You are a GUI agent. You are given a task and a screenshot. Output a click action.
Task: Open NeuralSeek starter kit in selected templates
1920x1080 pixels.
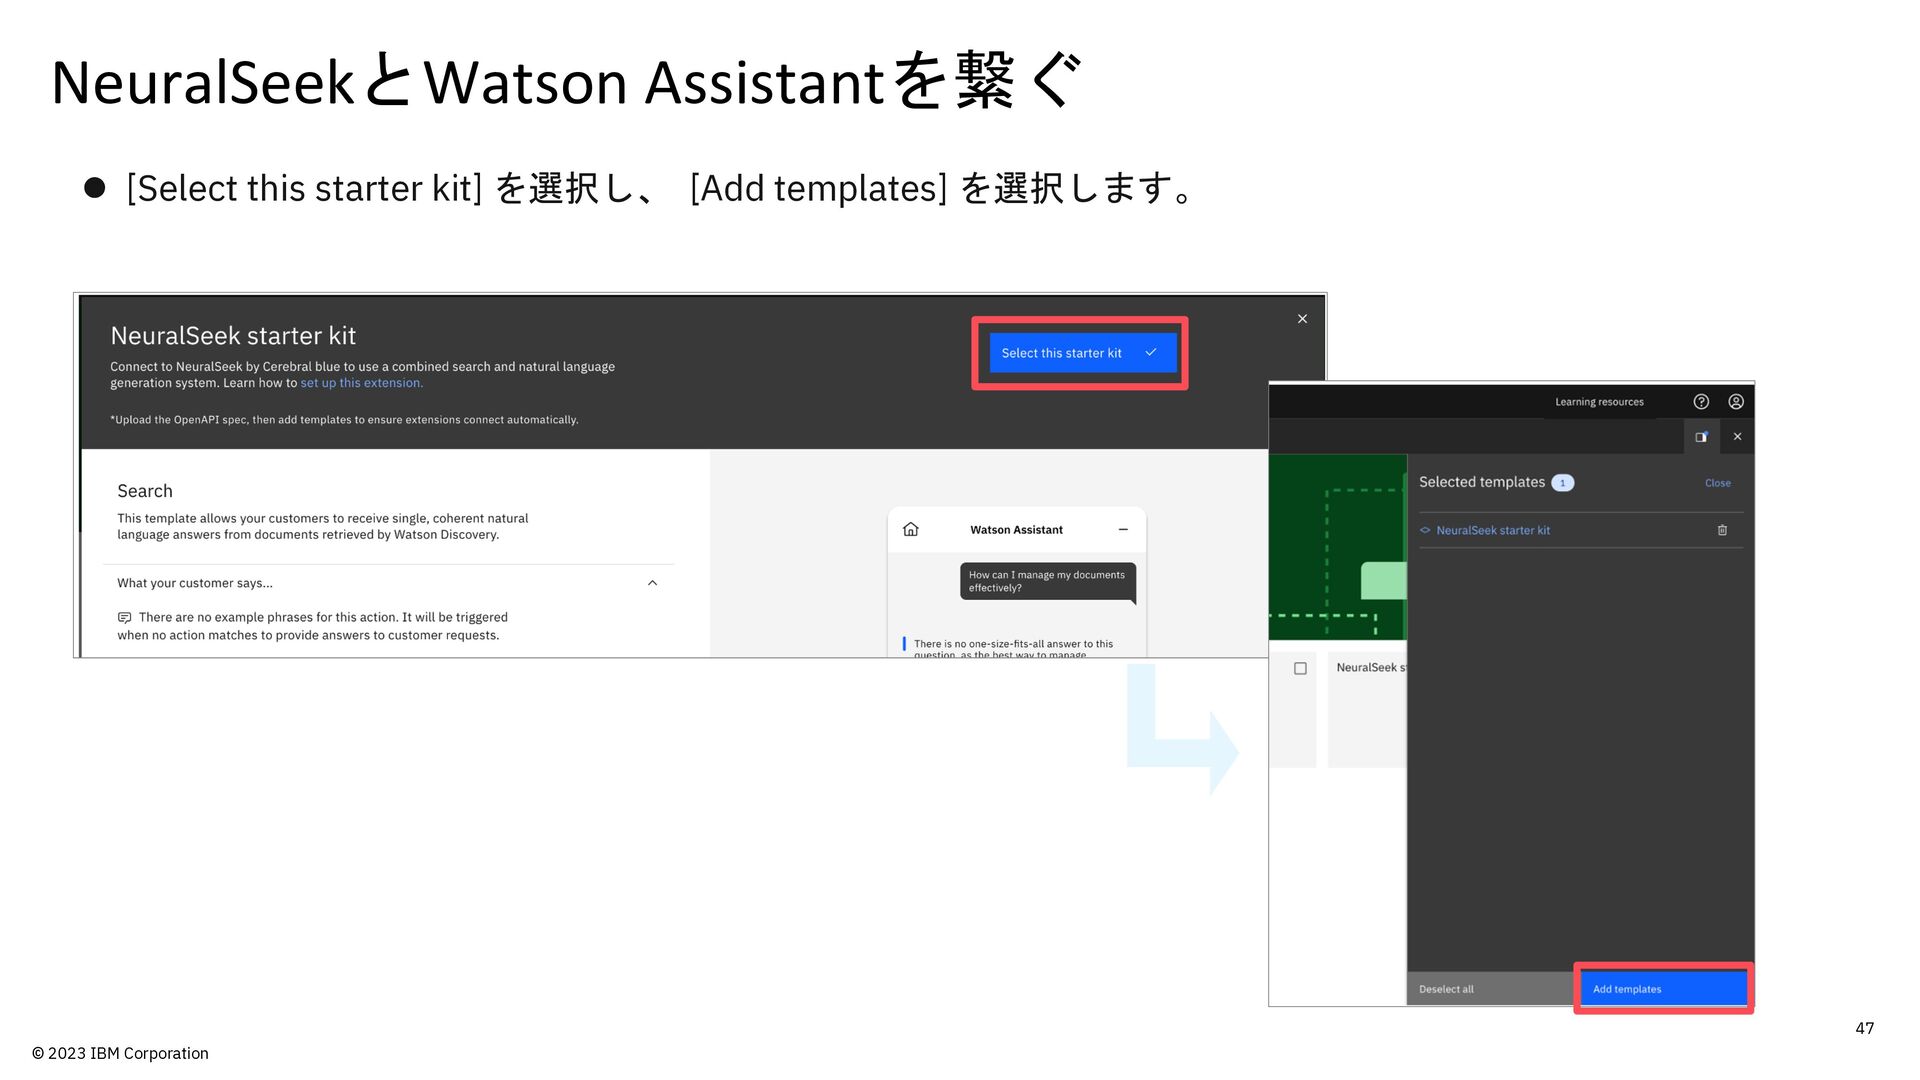1493,530
